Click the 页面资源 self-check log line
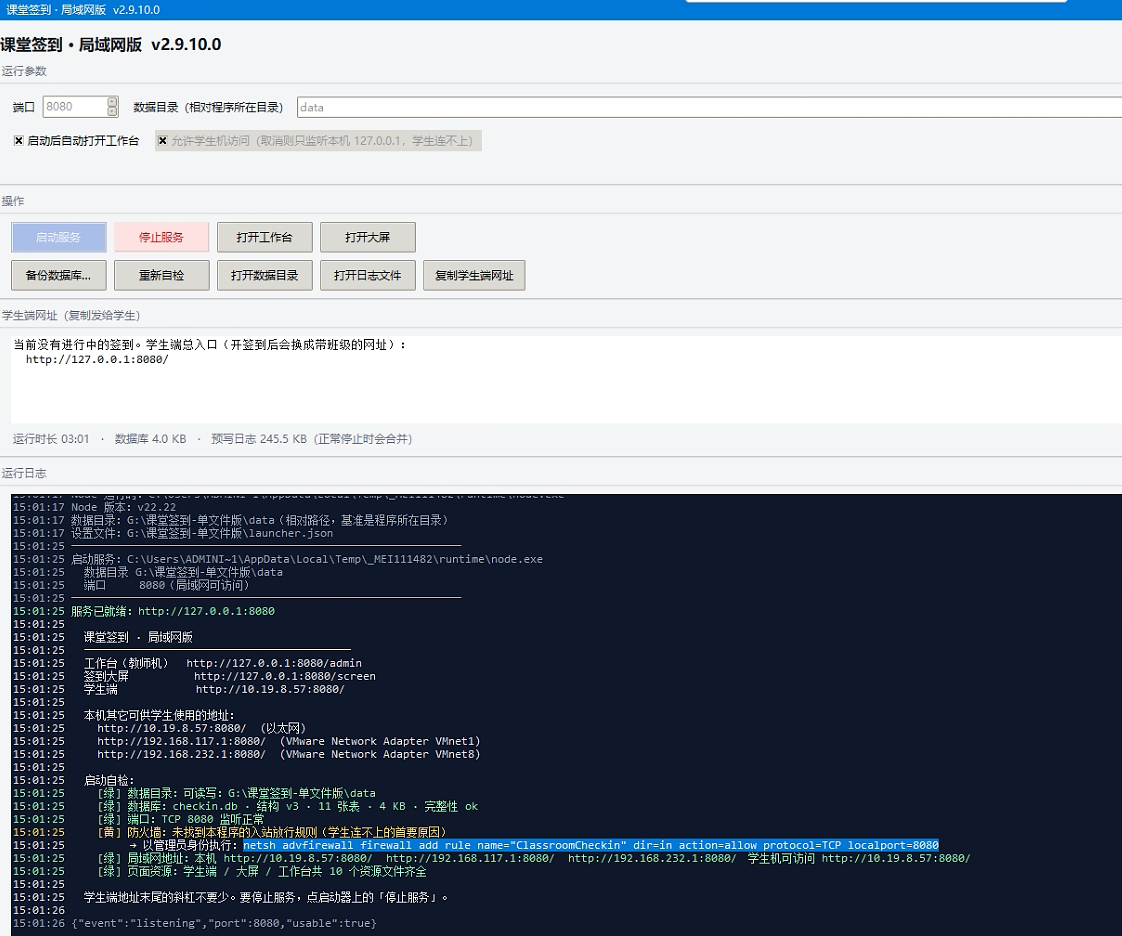Image resolution: width=1122 pixels, height=936 pixels. (x=262, y=872)
